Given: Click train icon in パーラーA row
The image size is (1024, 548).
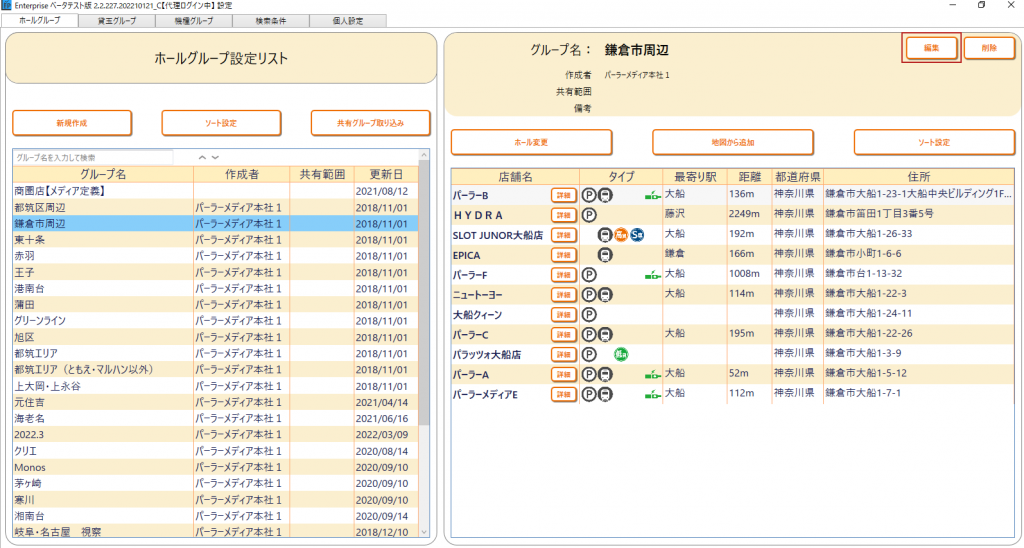Looking at the screenshot, I should (x=605, y=374).
